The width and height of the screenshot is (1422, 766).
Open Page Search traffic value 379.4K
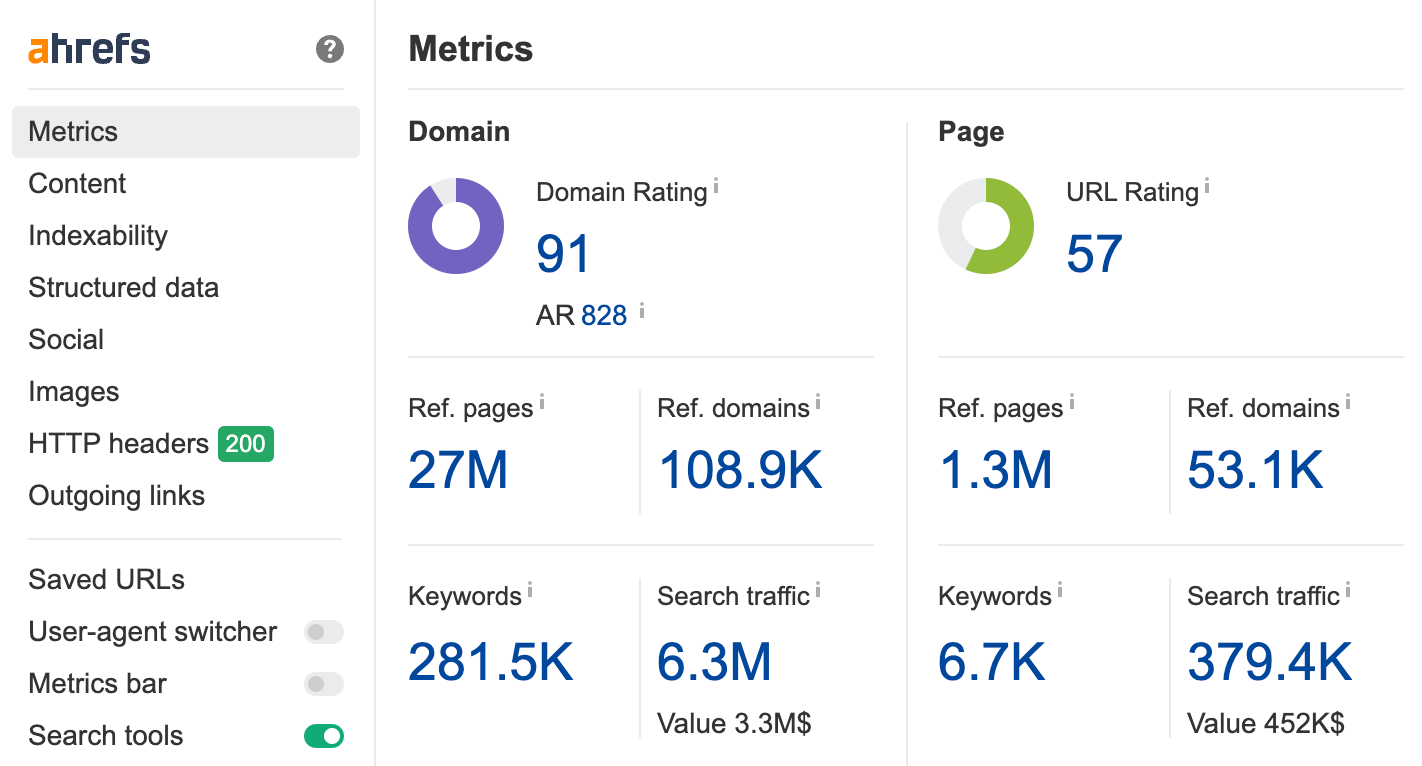[x=1270, y=662]
